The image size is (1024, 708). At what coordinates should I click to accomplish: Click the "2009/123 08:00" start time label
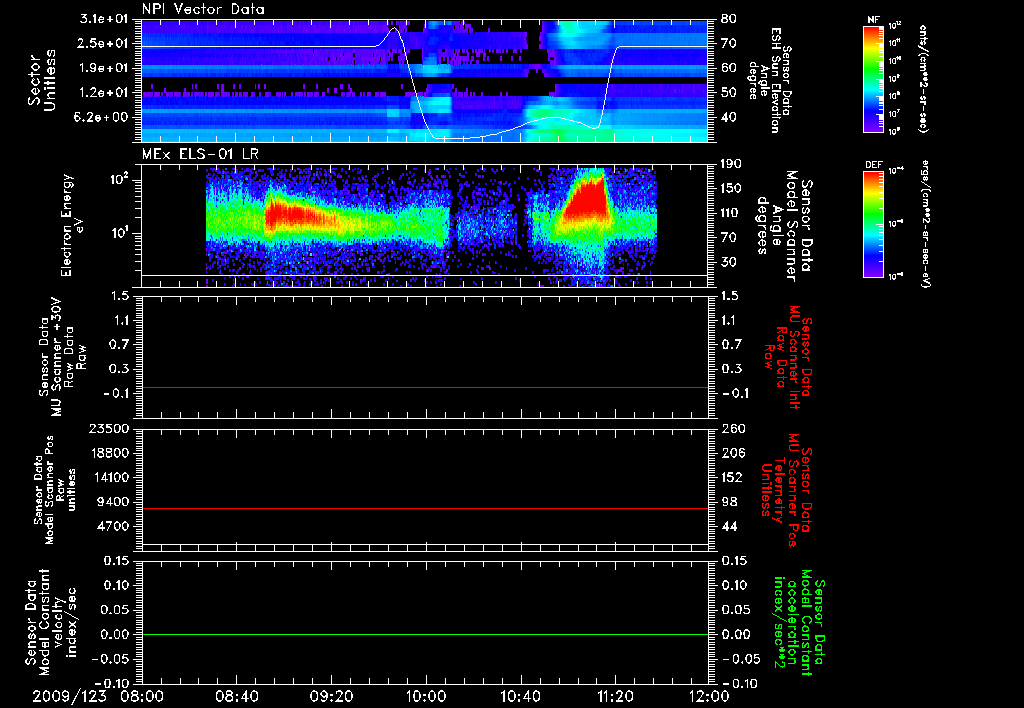(x=100, y=696)
